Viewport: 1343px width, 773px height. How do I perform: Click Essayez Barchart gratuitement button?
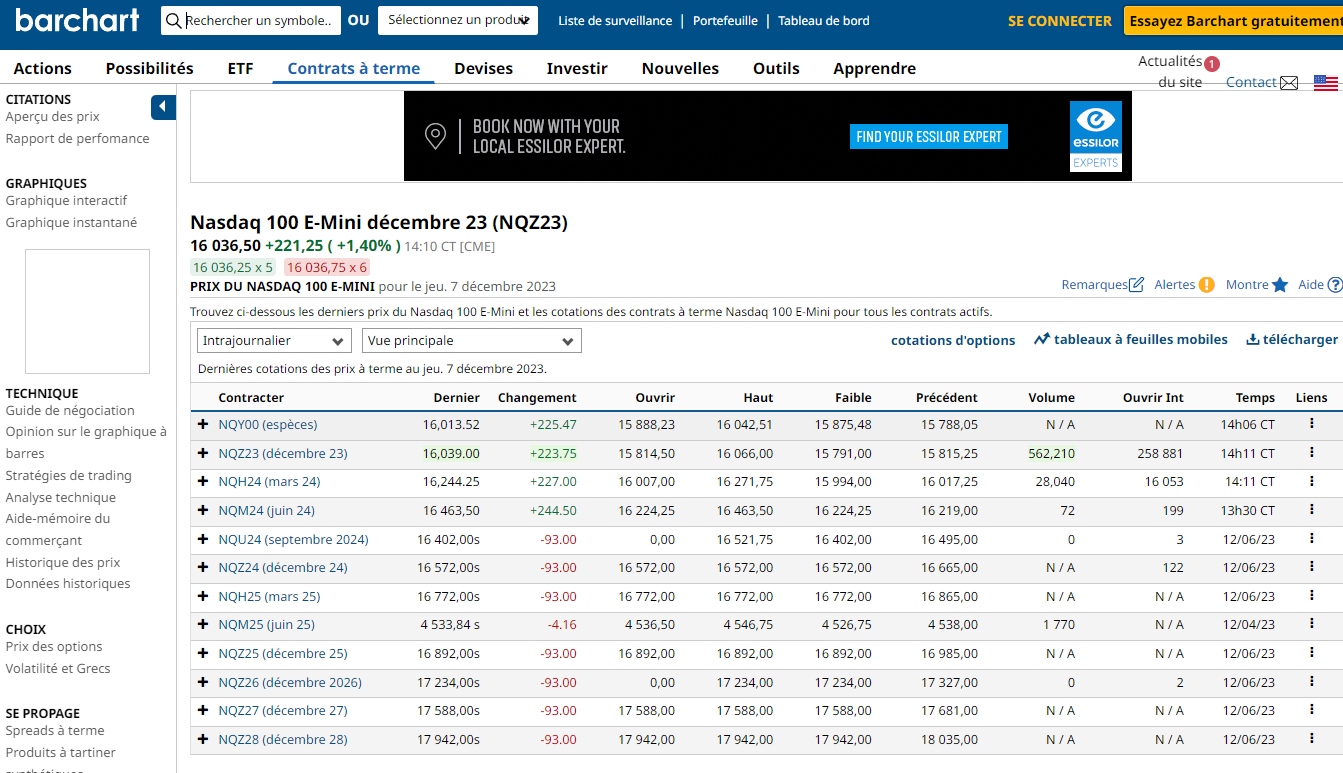click(x=1235, y=21)
